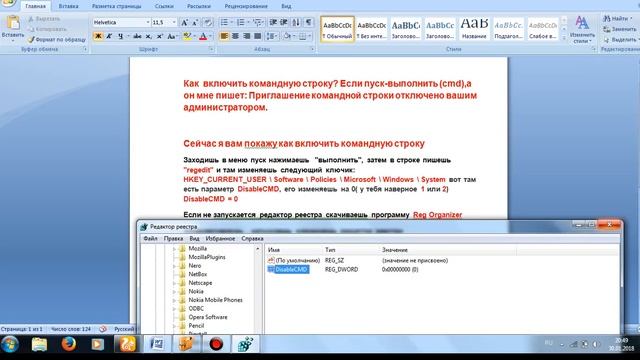Open the Вид ribbon tab in Word
640x360 pixels.
click(286, 7)
